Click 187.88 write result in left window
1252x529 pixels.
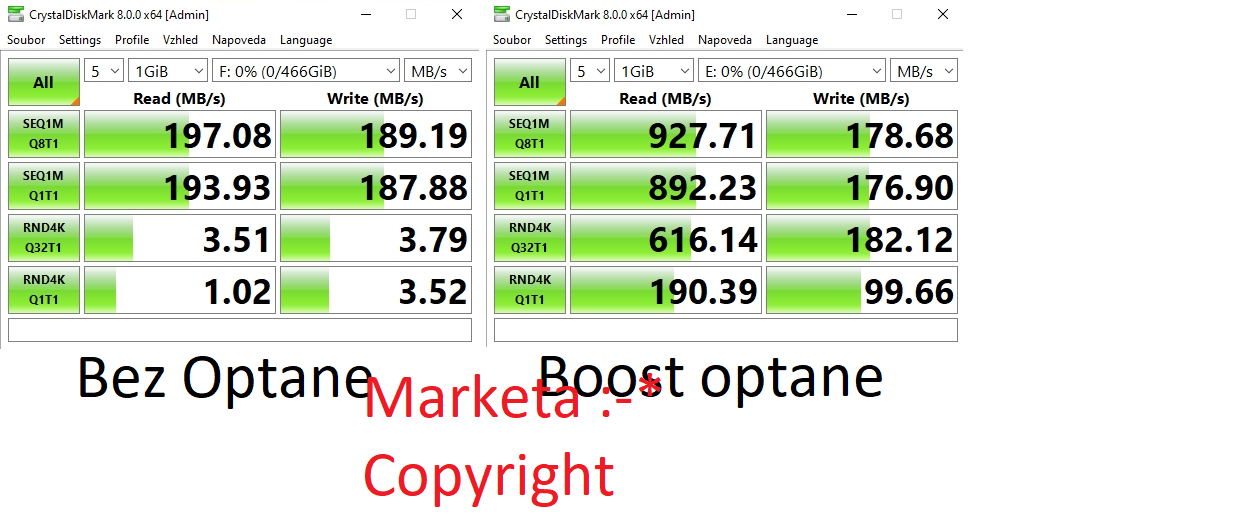click(x=376, y=186)
